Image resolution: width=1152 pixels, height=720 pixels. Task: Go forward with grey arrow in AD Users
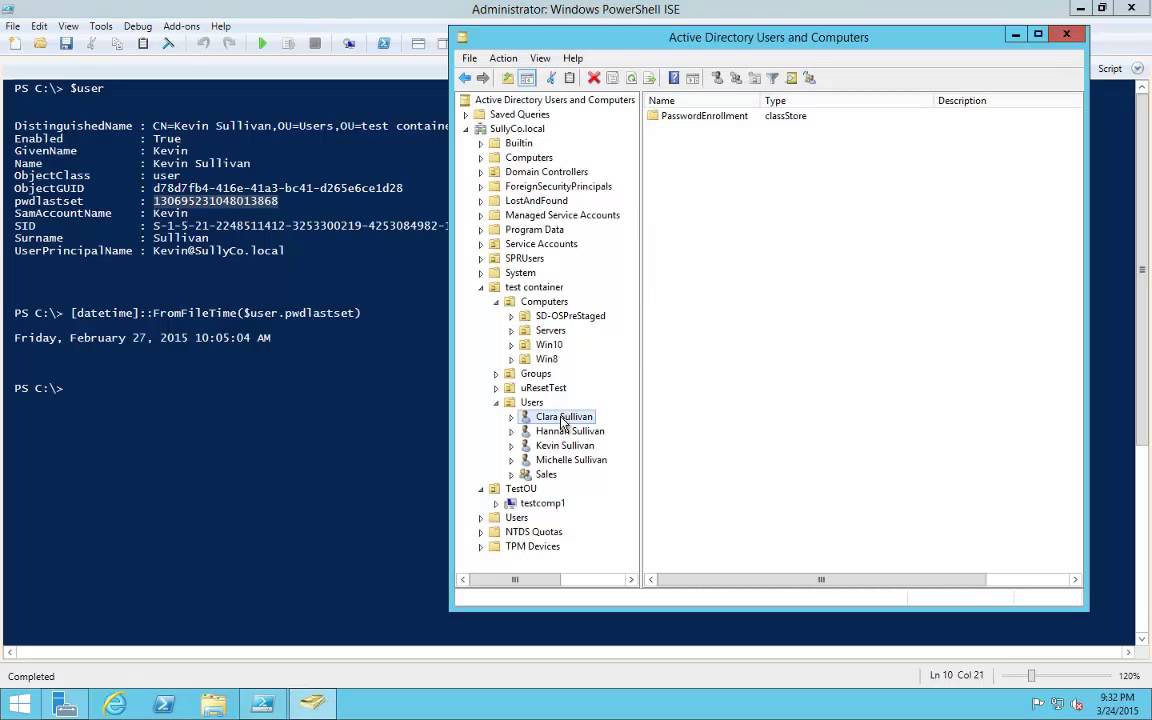click(x=483, y=78)
